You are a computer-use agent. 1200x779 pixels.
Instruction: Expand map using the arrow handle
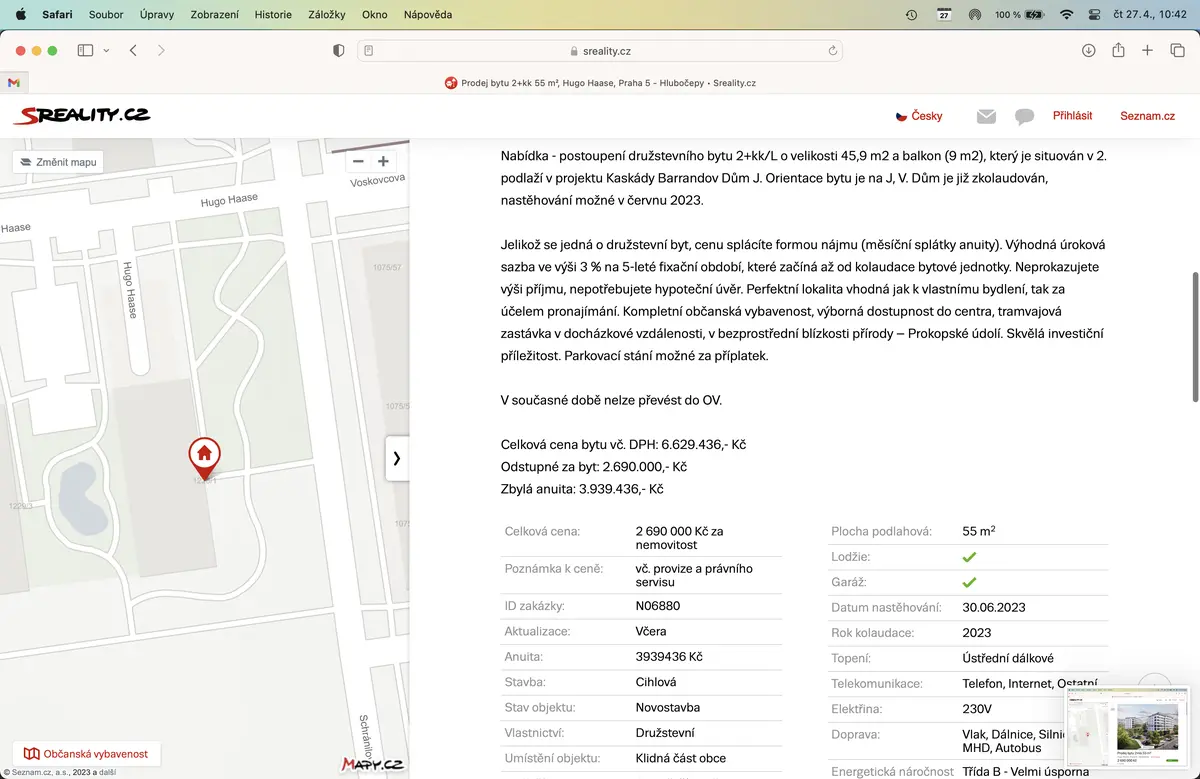click(397, 458)
